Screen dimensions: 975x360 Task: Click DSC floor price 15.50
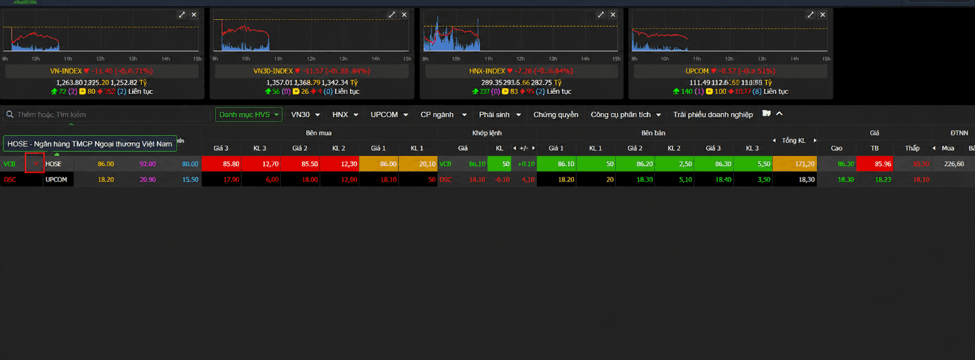pyautogui.click(x=190, y=179)
